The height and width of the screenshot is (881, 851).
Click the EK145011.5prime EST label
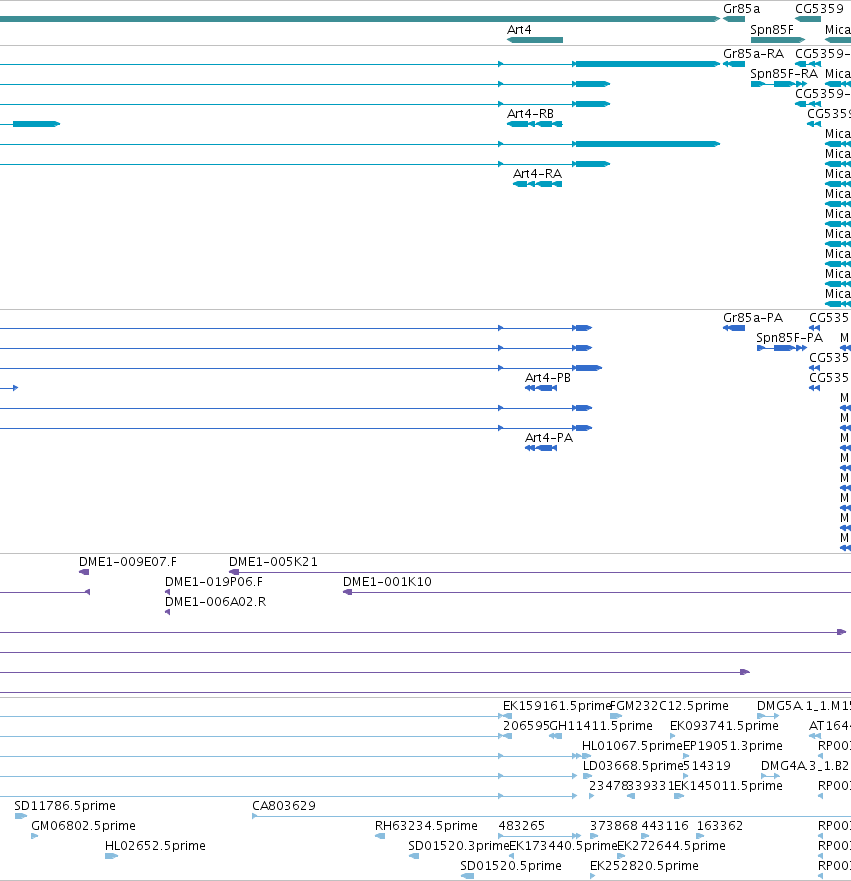[728, 786]
